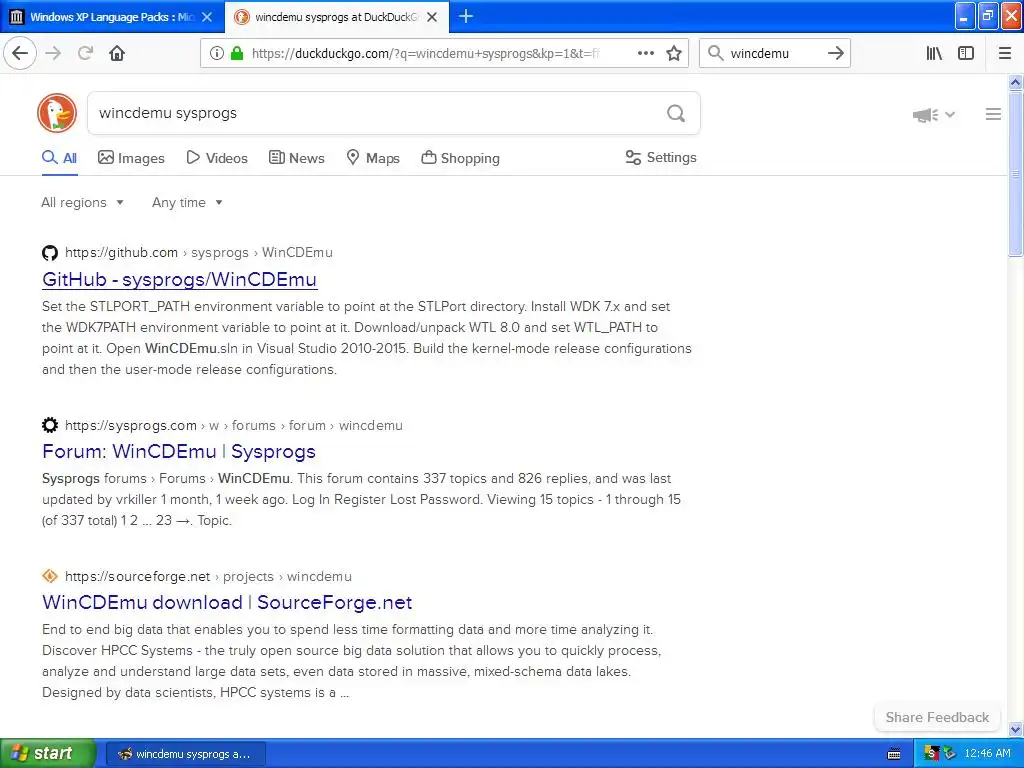The height and width of the screenshot is (768, 1024).
Task: Click the keyboard tray icon
Action: (894, 754)
